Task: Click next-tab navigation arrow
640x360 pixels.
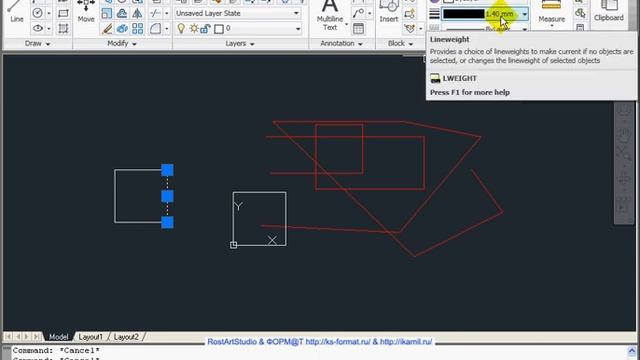Action: pos(27,337)
